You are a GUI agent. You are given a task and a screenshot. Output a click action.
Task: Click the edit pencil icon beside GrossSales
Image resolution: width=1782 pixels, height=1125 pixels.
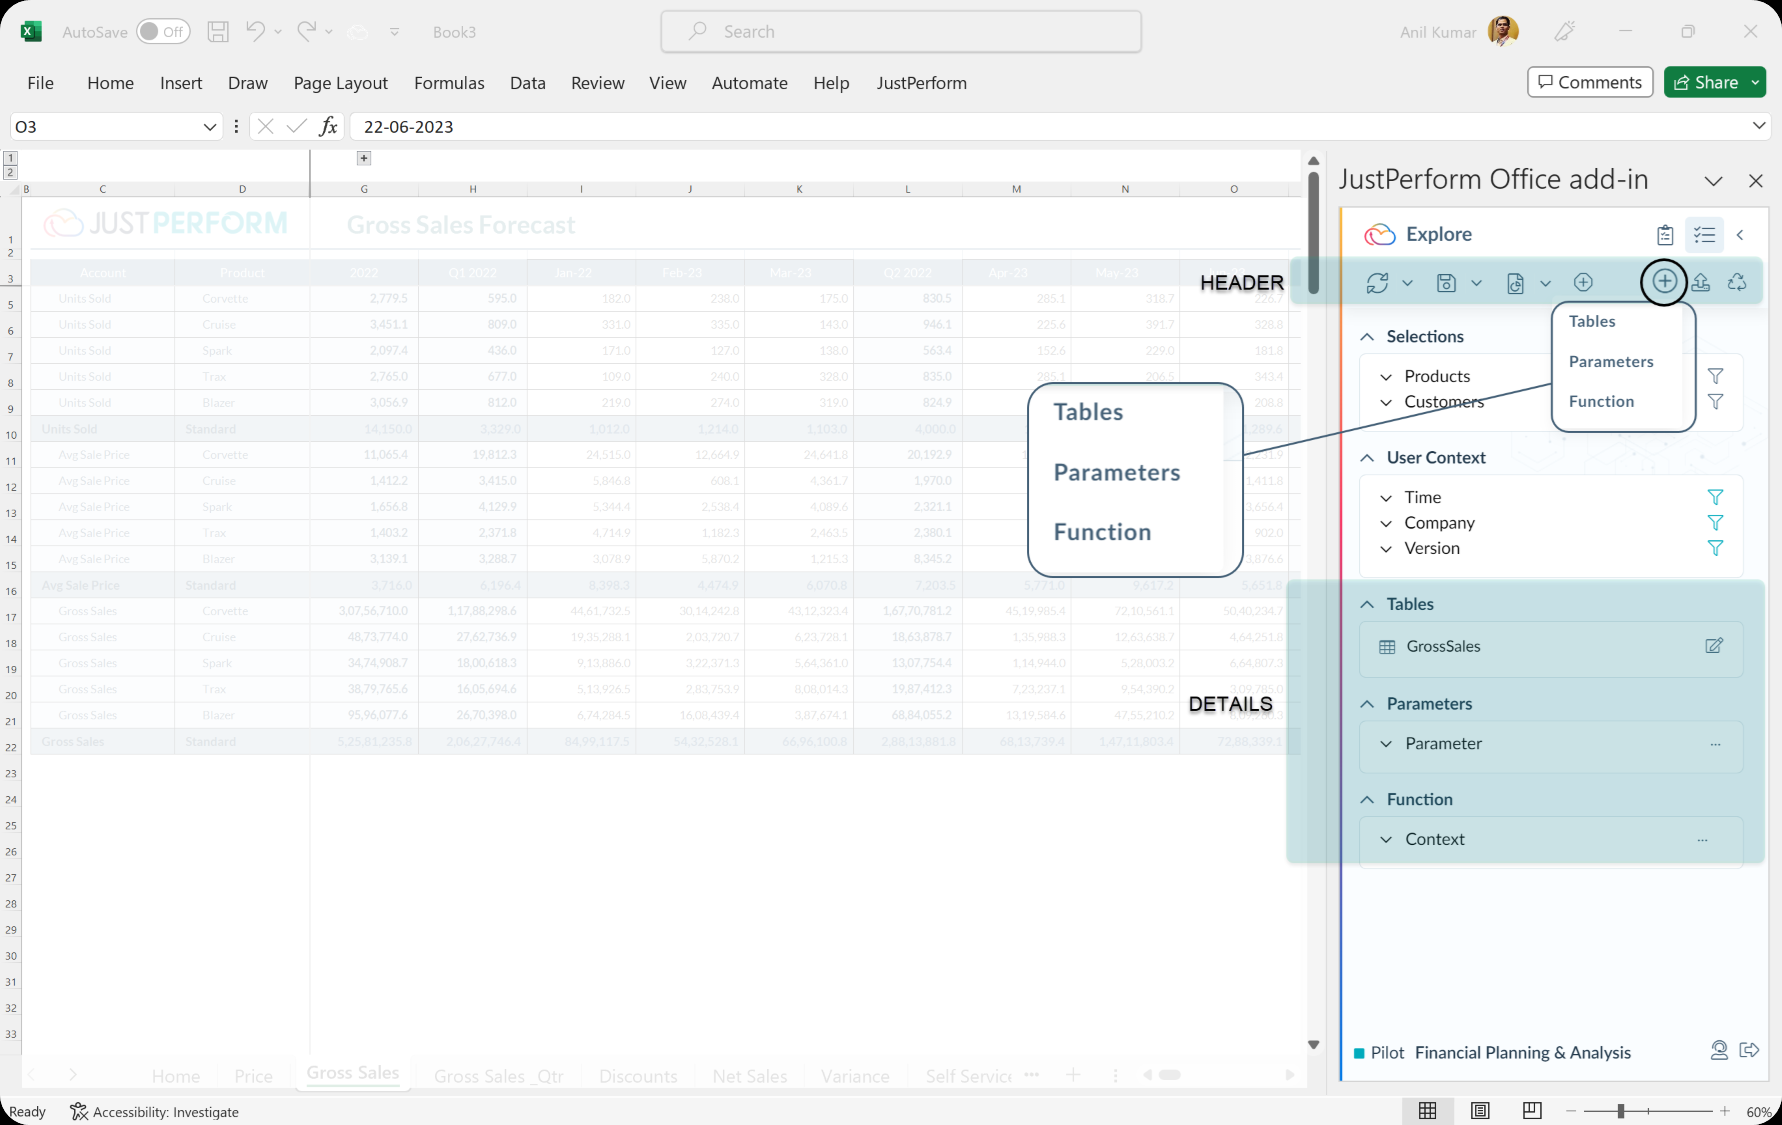[x=1715, y=646]
